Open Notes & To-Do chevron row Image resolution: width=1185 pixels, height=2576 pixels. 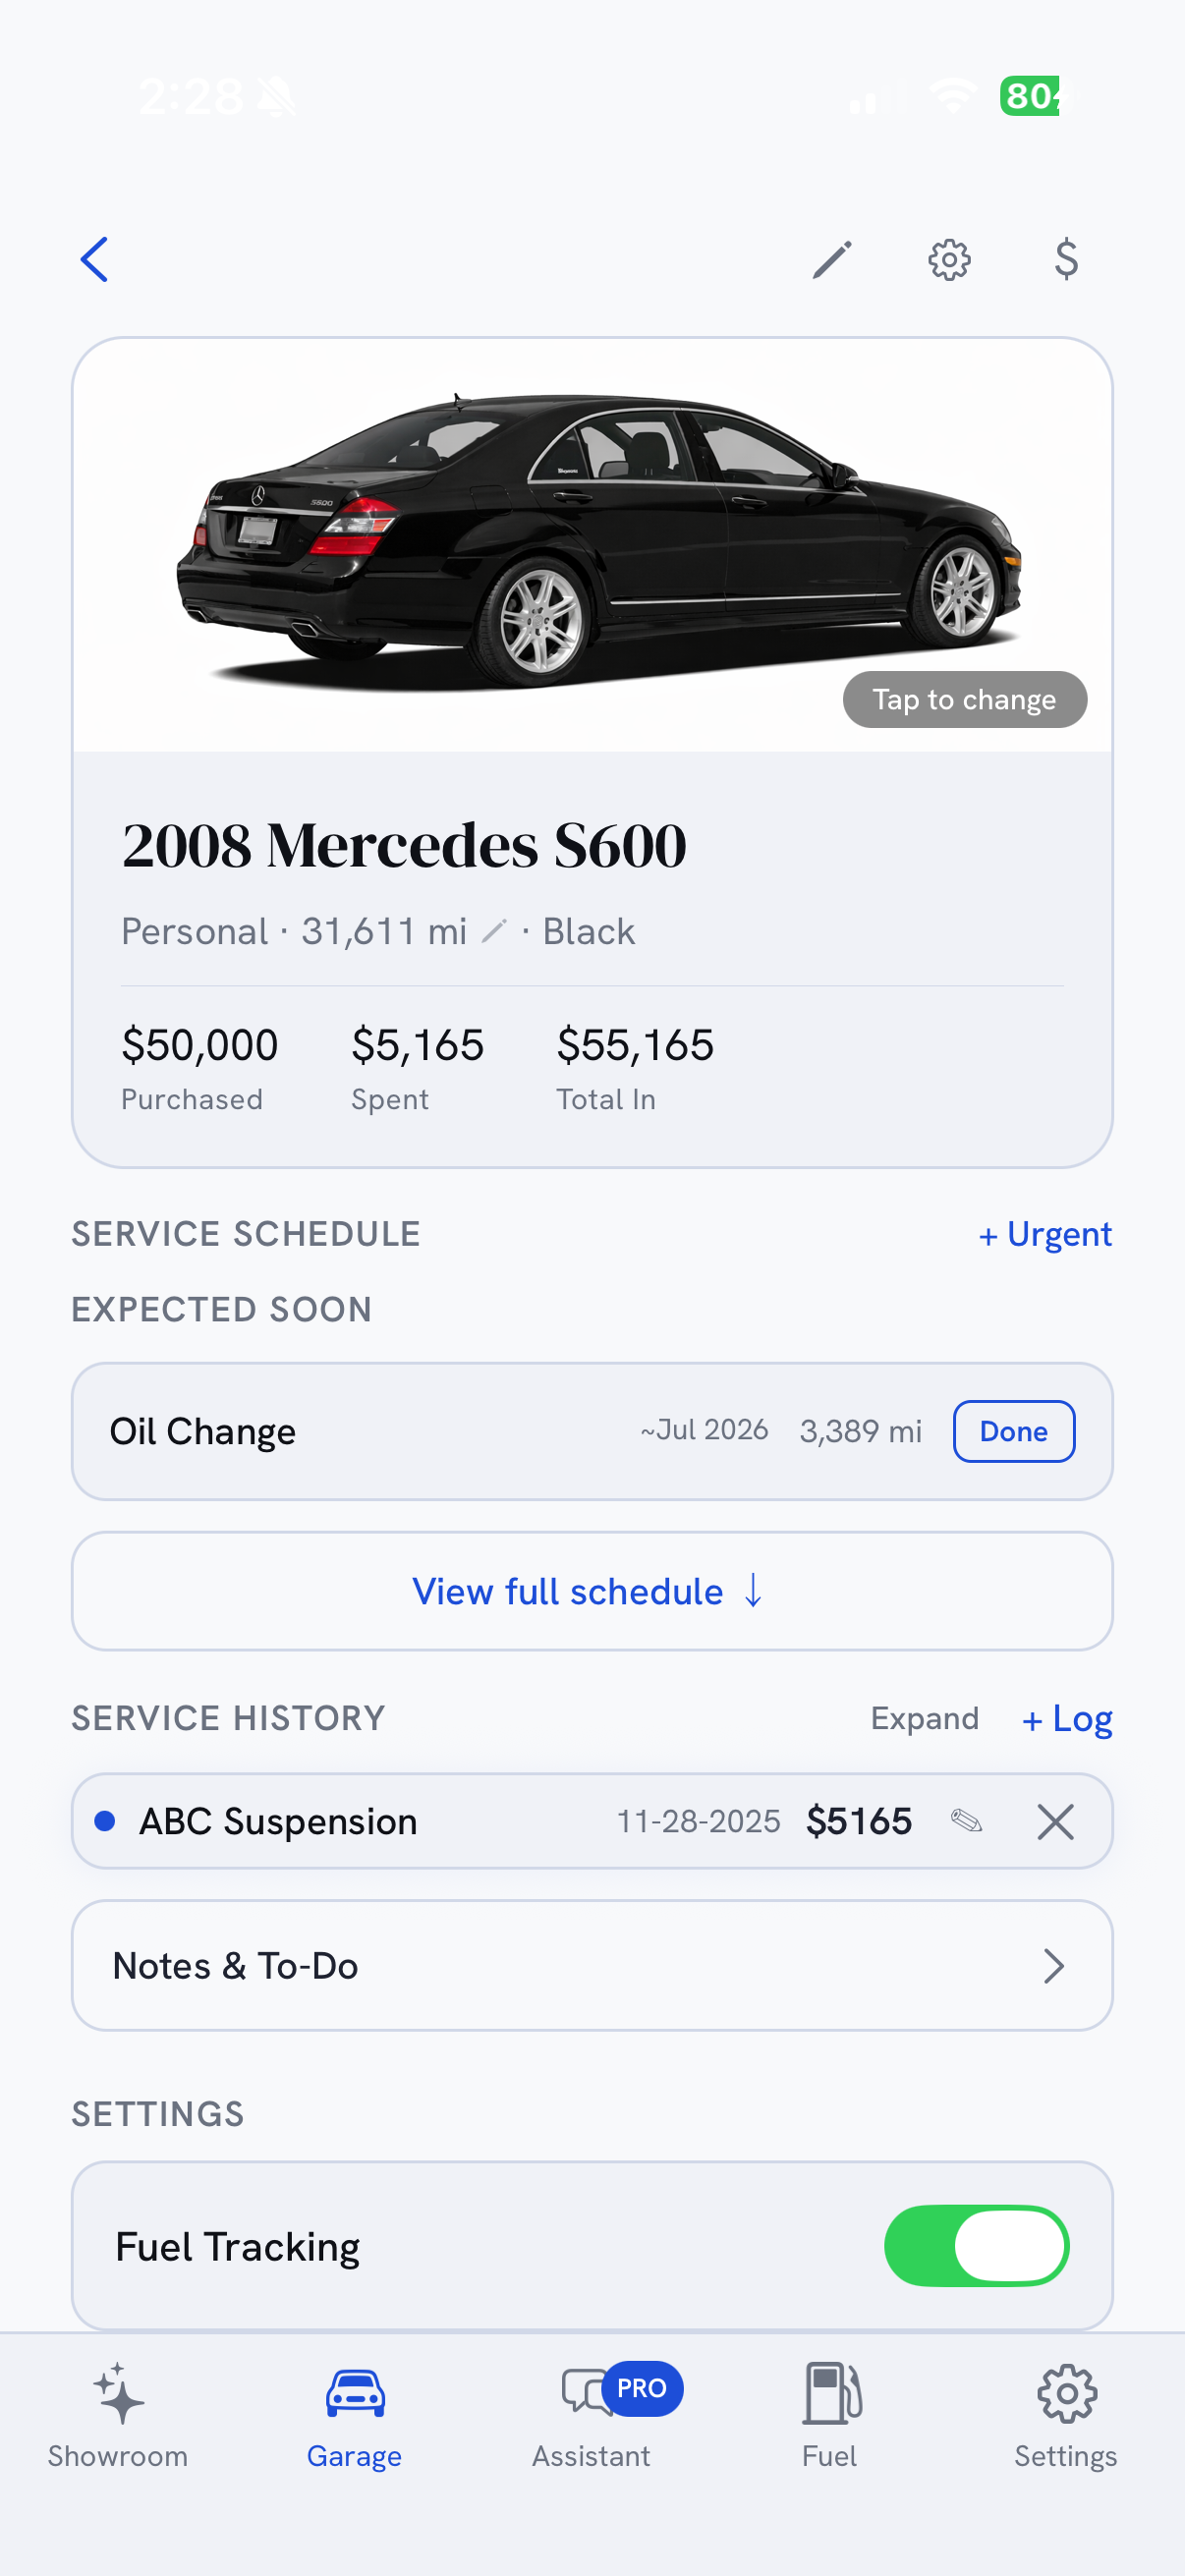pyautogui.click(x=592, y=1965)
